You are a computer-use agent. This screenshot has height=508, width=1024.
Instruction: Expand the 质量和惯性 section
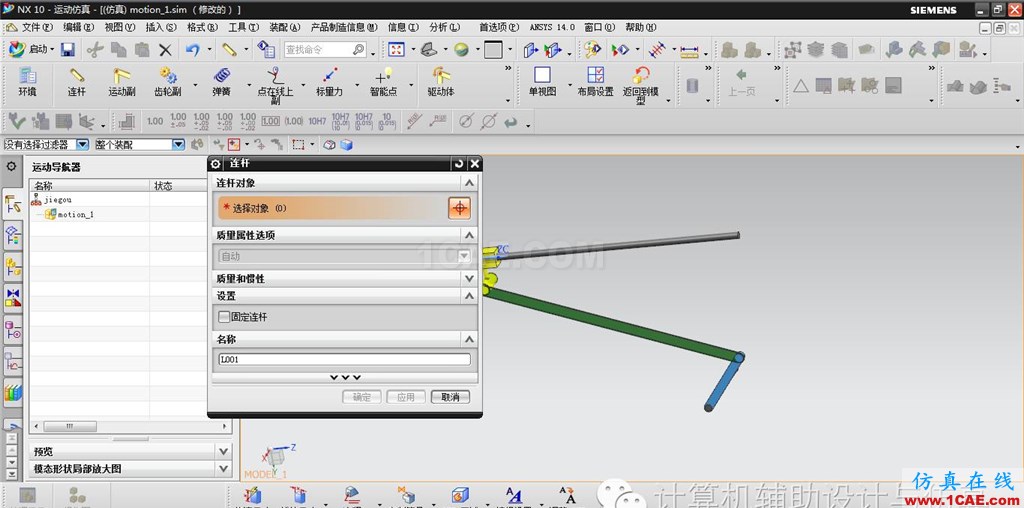pos(469,279)
